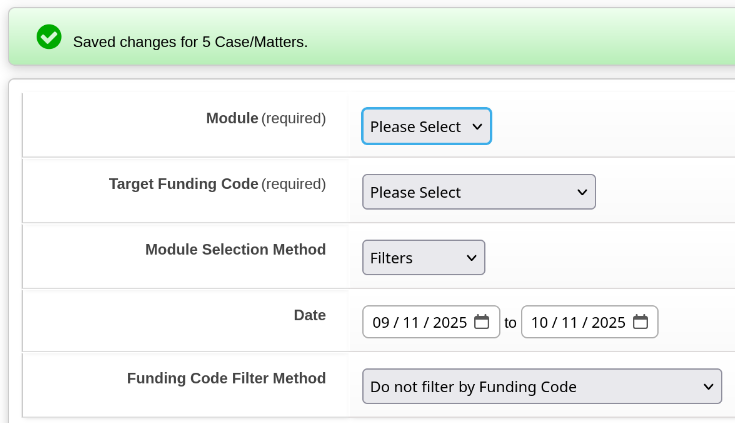
Task: Click the Saved changes confirmation message
Action: [190, 42]
